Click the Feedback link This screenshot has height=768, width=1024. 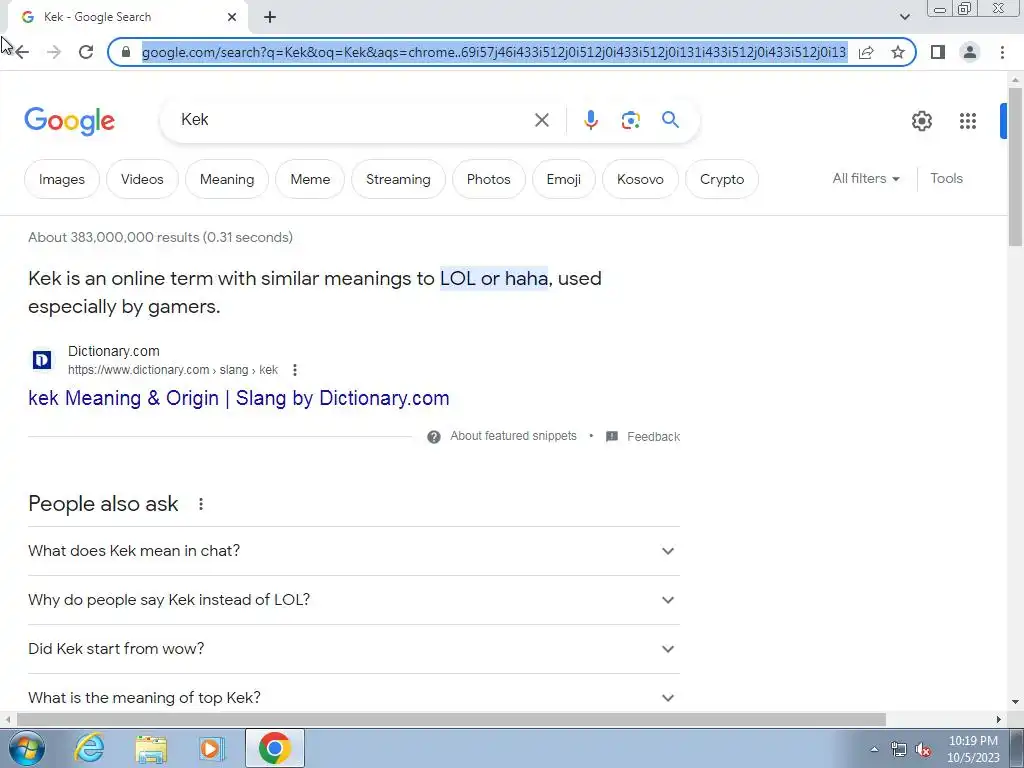click(x=653, y=437)
